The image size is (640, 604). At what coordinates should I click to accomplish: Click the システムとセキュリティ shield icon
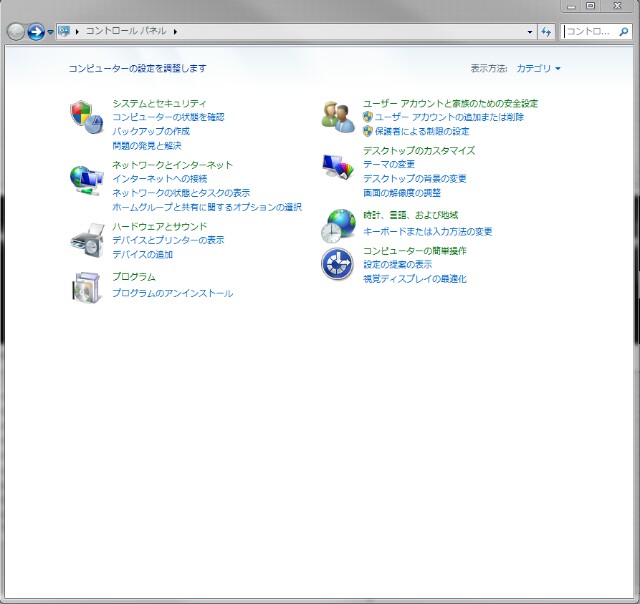point(86,116)
